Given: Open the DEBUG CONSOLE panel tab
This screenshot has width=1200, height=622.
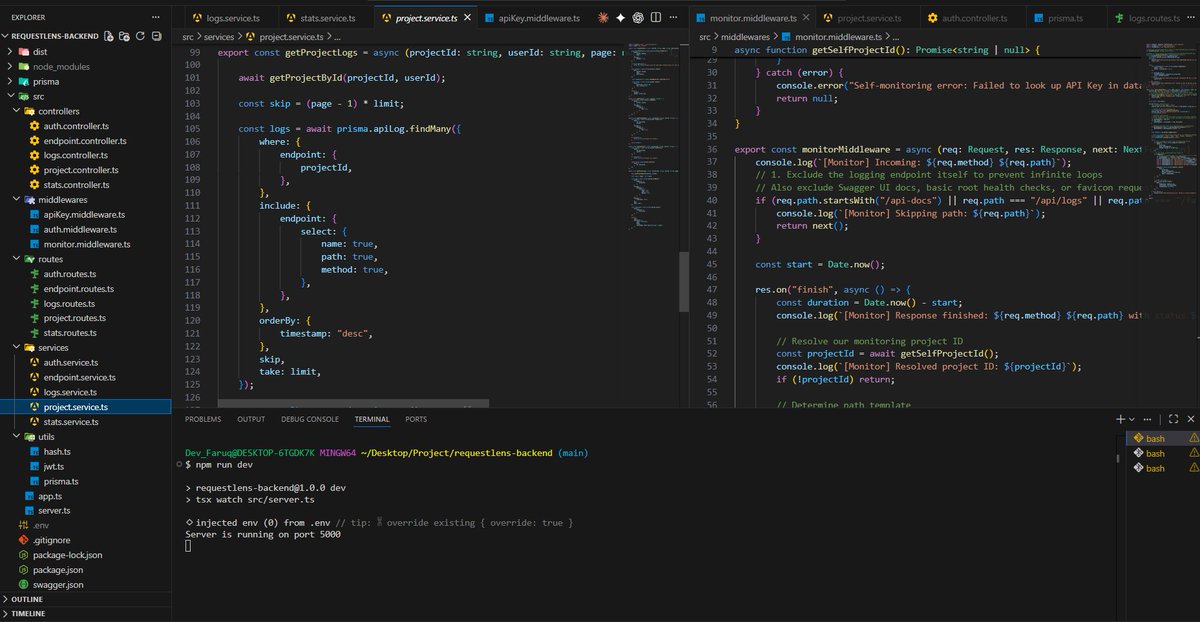Looking at the screenshot, I should 310,419.
